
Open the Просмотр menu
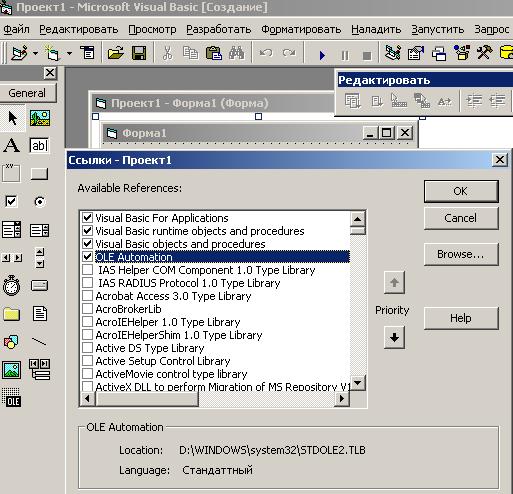[x=152, y=29]
